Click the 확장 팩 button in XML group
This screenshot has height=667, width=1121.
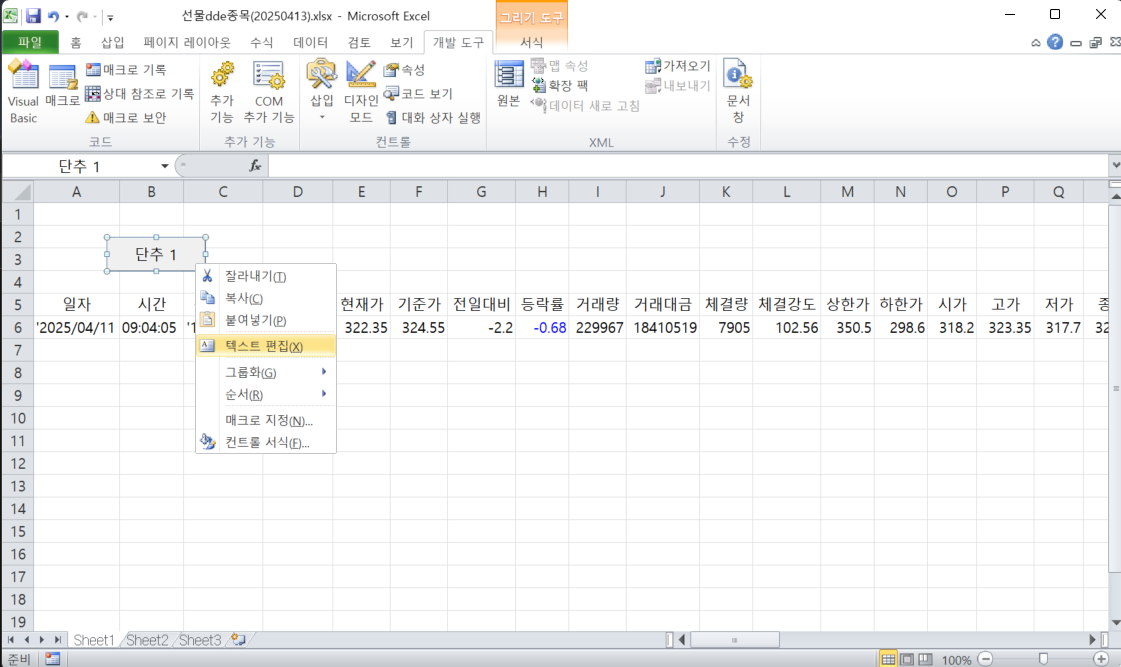565,86
